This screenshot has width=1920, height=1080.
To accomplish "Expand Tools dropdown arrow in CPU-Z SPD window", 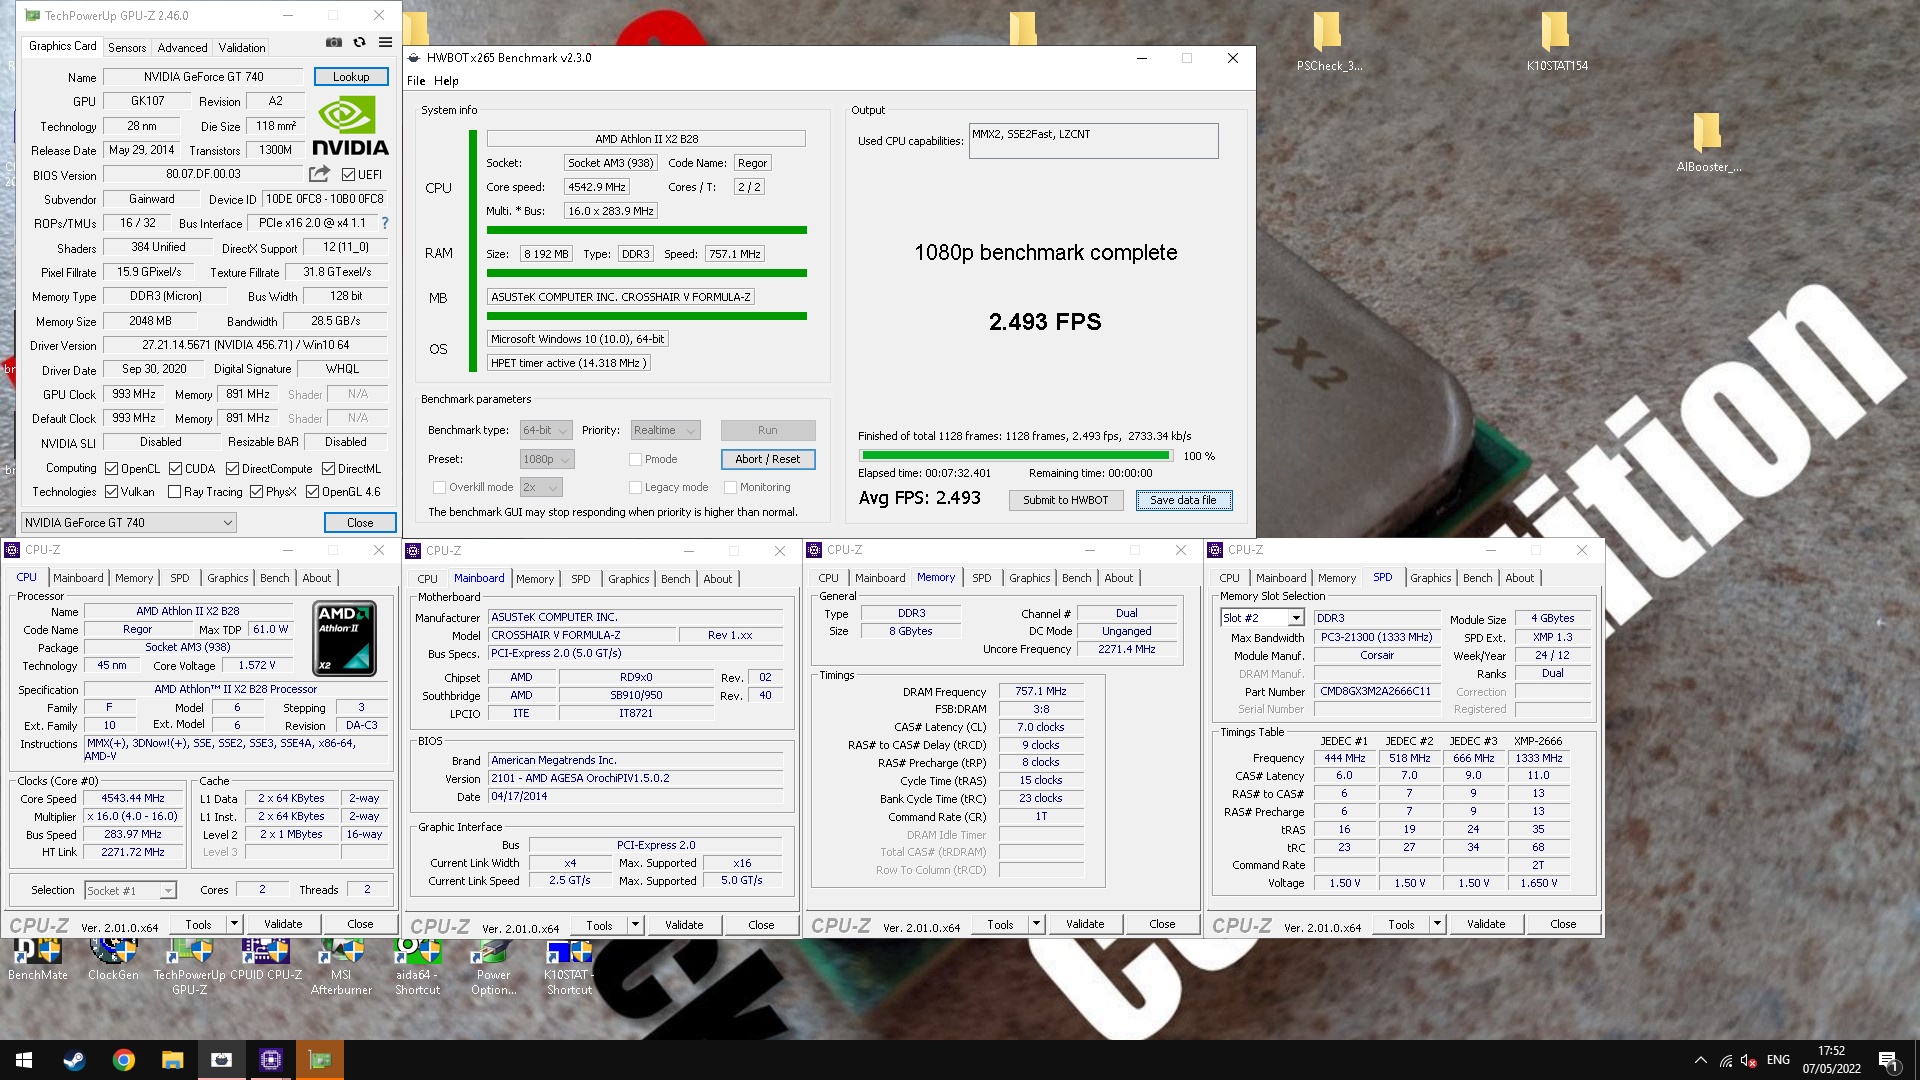I will (1437, 925).
